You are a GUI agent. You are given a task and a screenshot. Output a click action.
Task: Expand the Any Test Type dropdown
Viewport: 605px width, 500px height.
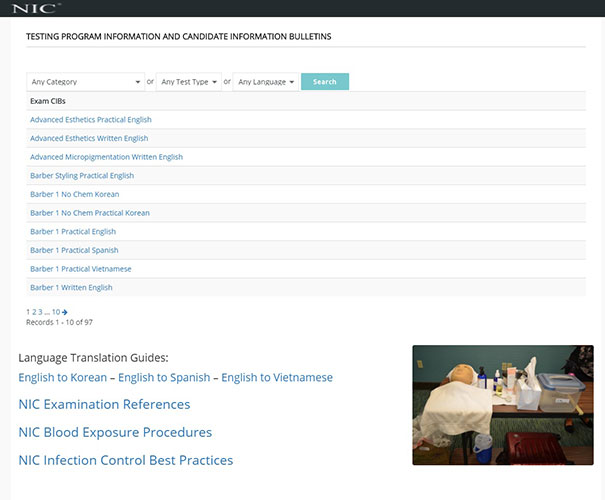pyautogui.click(x=189, y=82)
